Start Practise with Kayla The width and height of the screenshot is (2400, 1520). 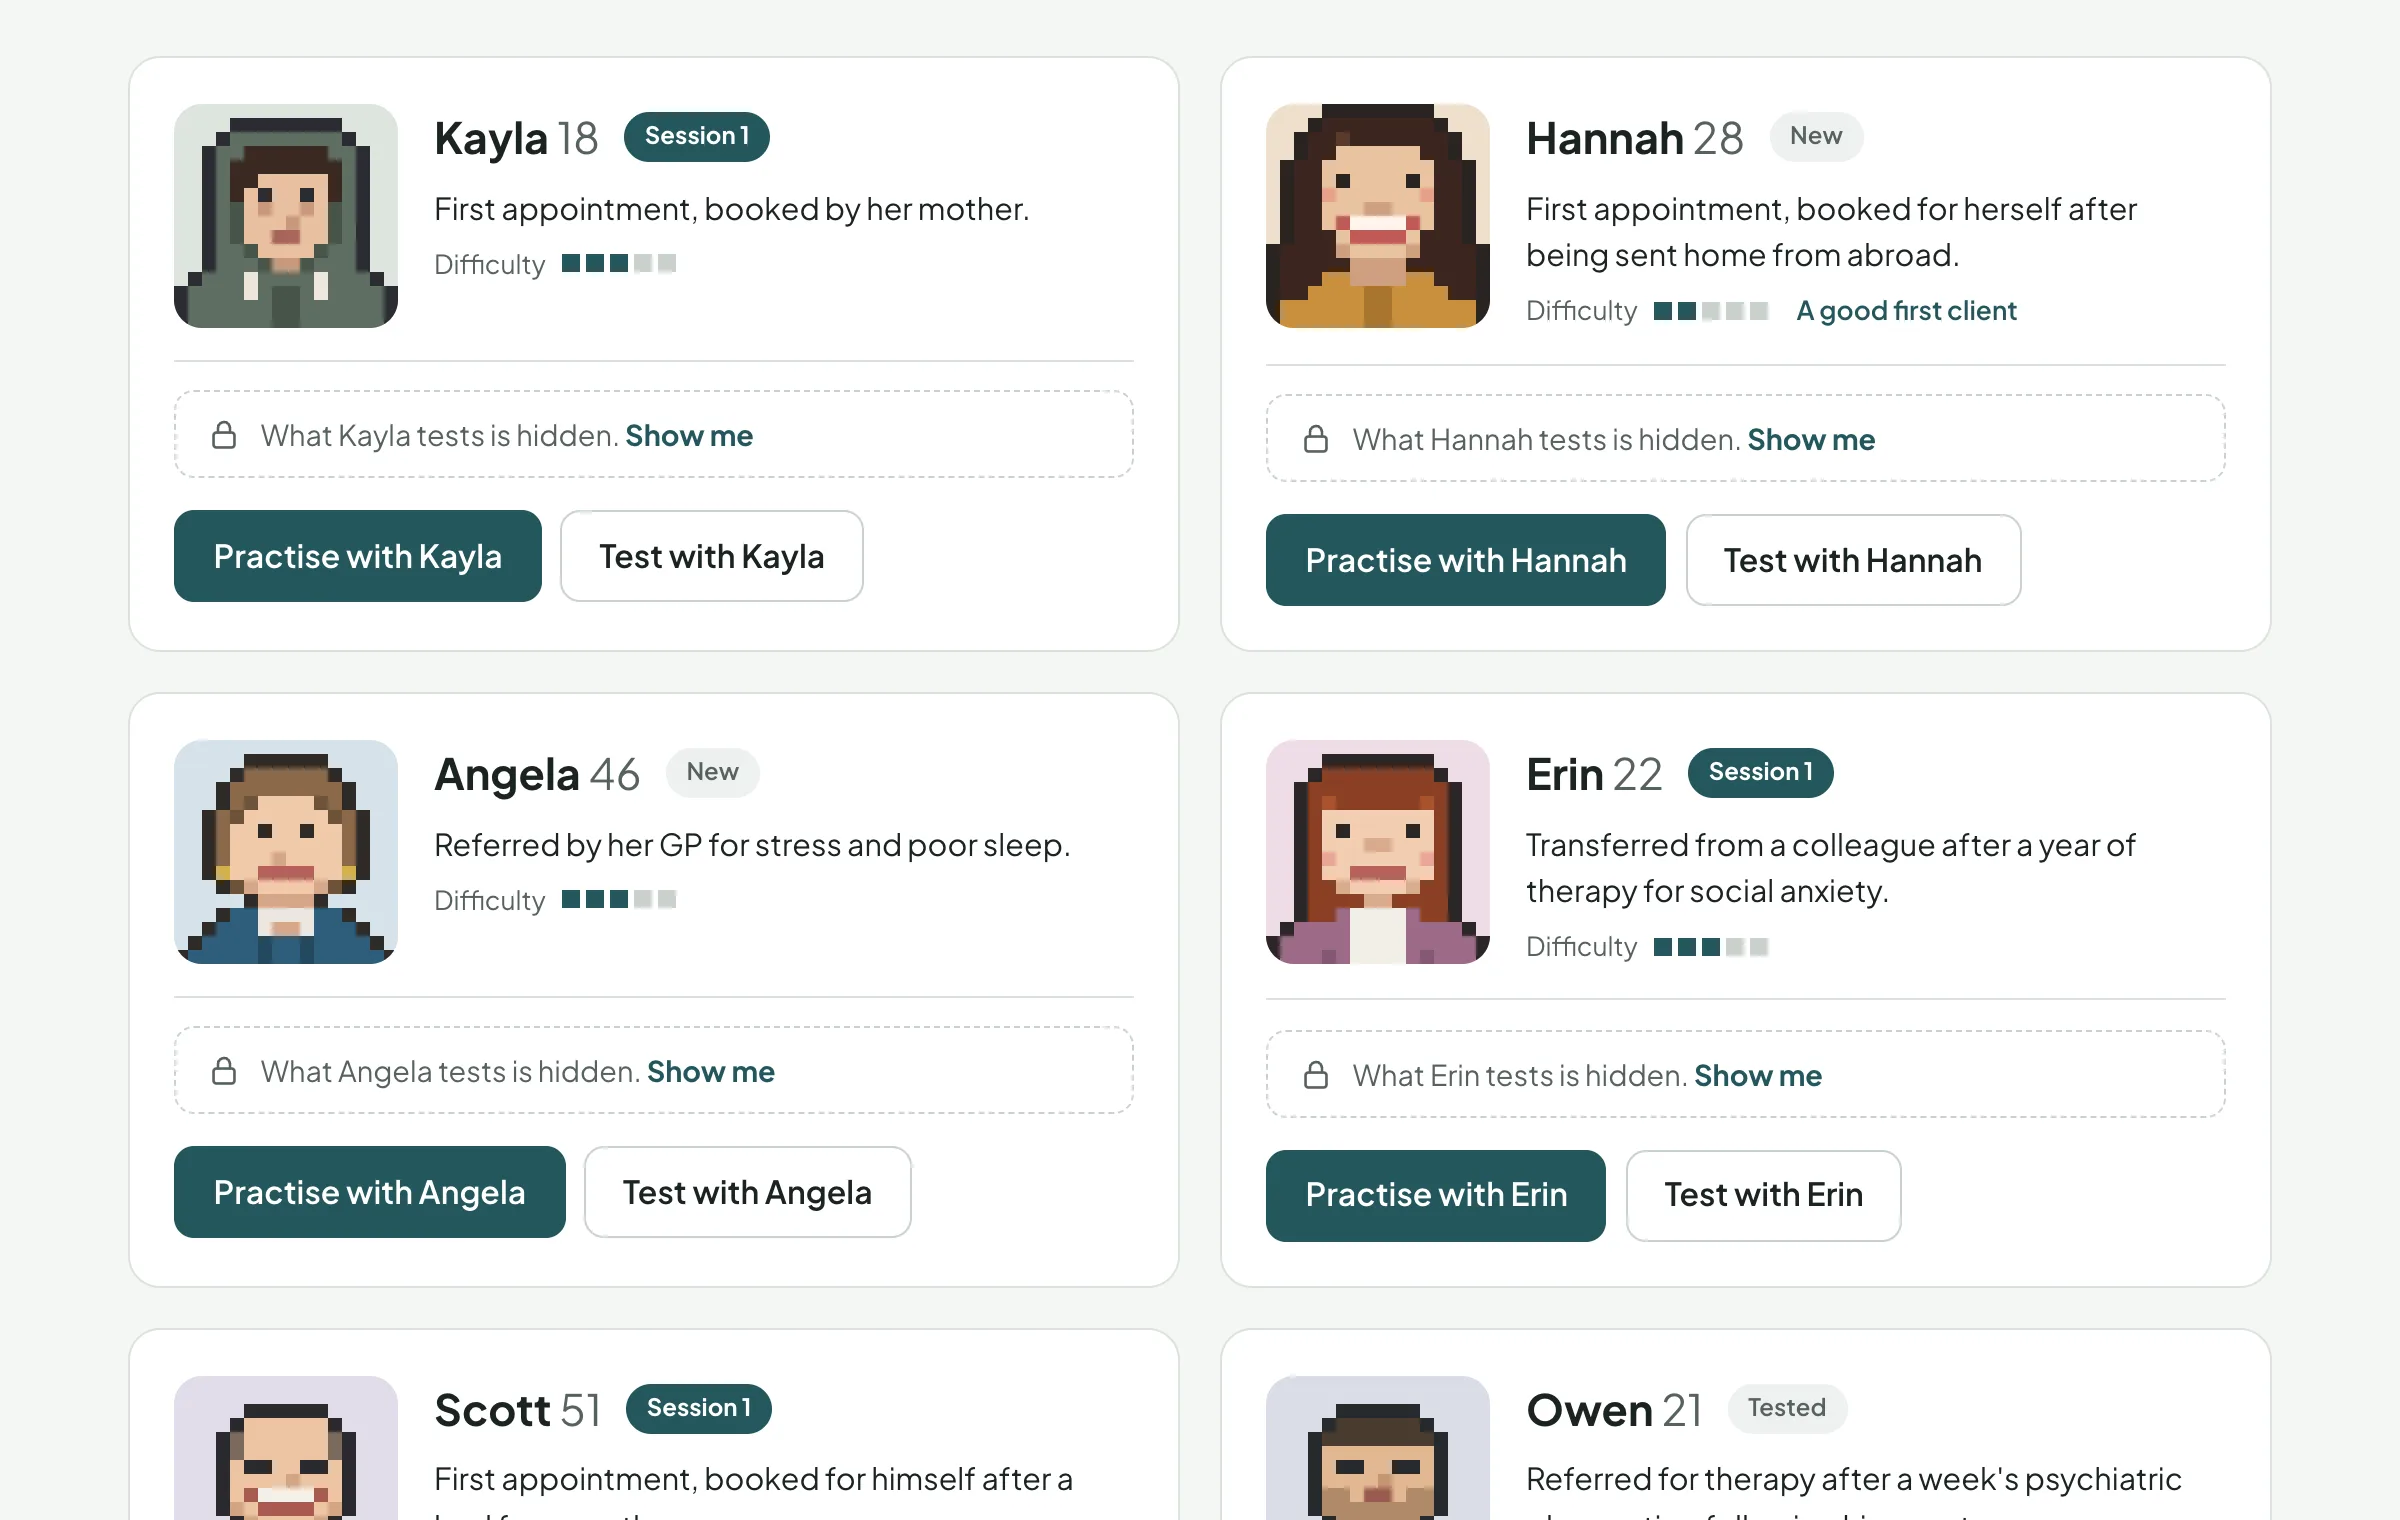tap(358, 556)
